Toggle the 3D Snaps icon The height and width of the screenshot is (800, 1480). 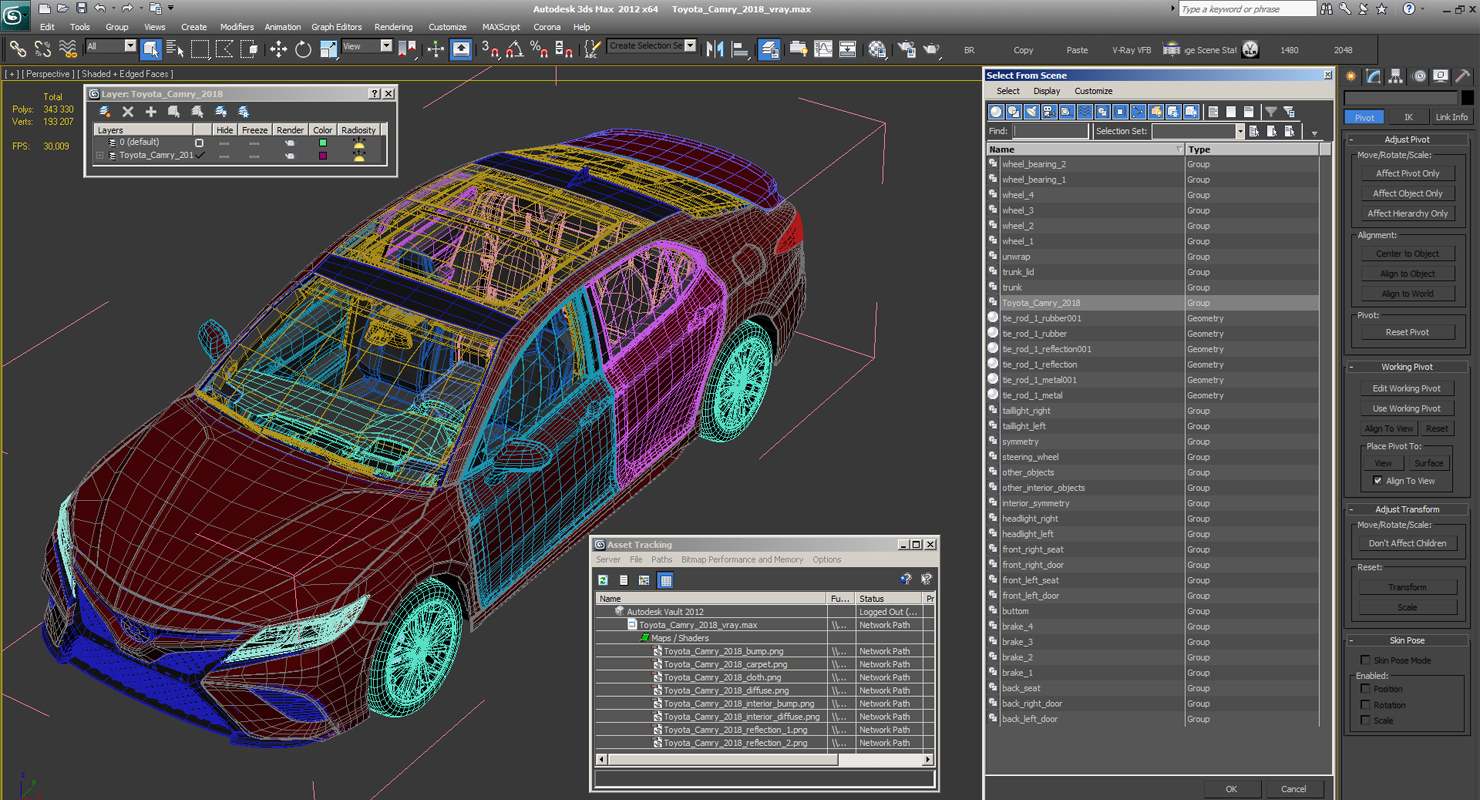click(489, 49)
